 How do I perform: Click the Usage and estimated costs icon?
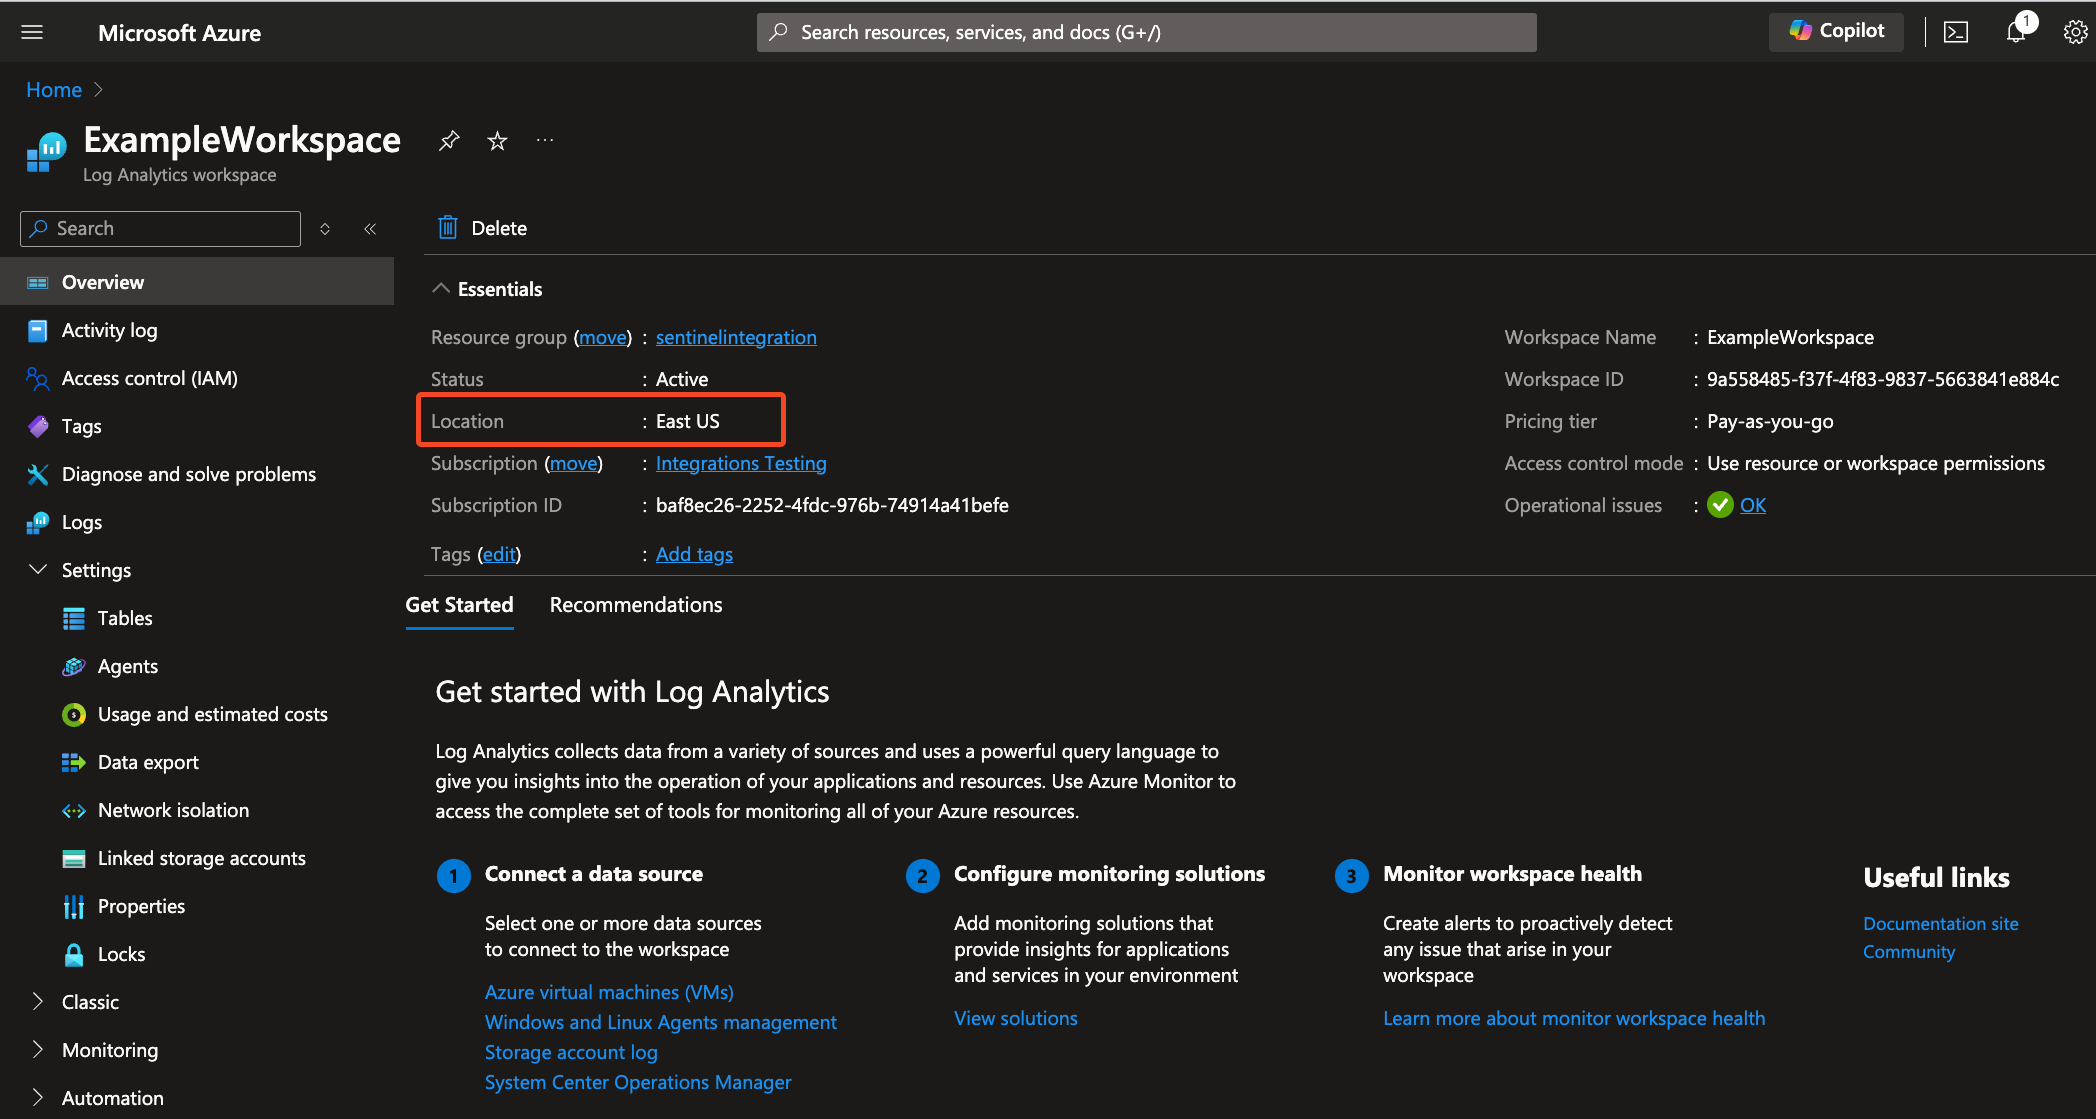[x=74, y=714]
